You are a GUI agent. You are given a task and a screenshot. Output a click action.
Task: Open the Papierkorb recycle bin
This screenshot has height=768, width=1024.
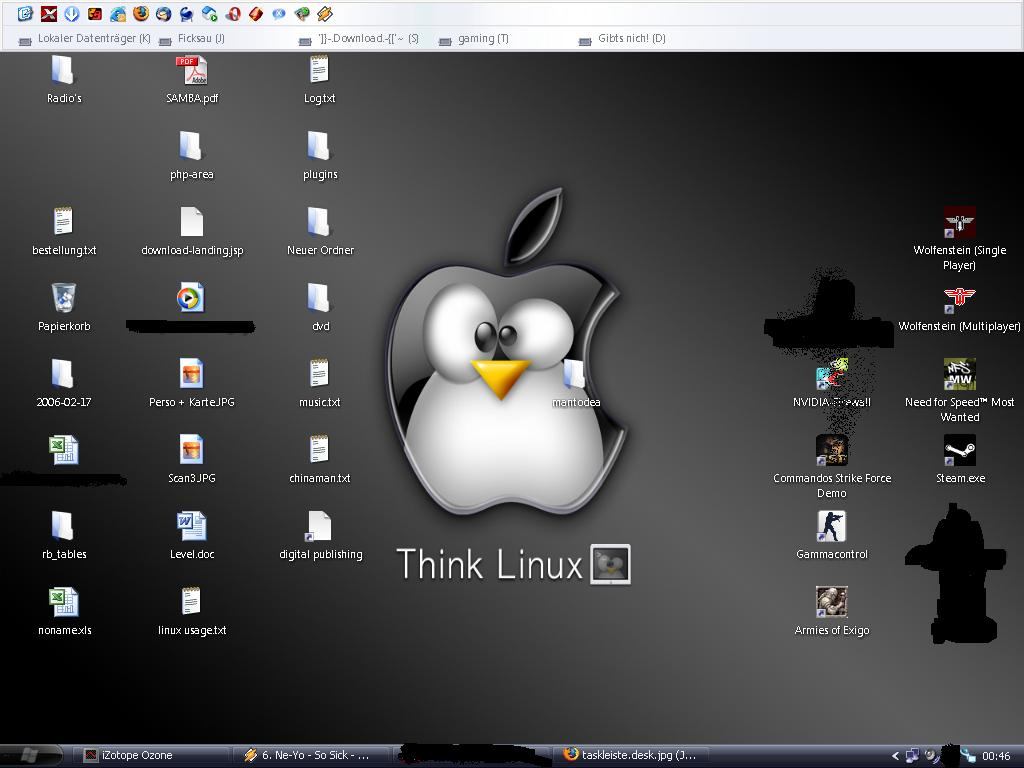click(63, 308)
